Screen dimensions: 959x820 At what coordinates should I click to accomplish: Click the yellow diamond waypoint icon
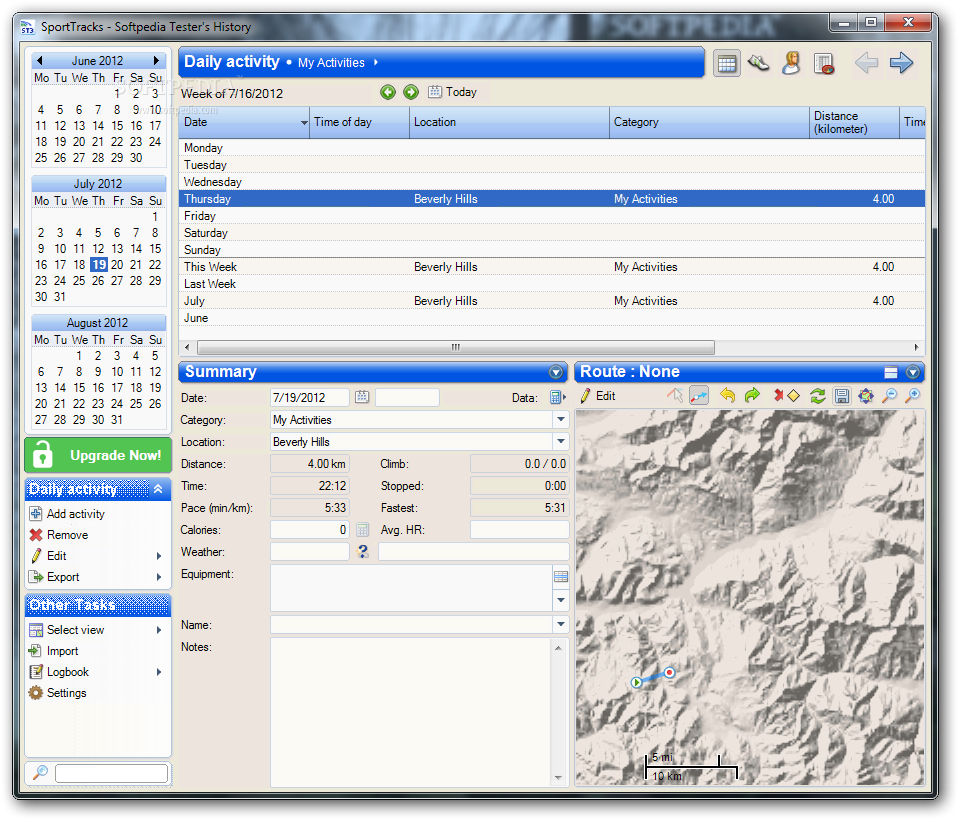coord(793,396)
